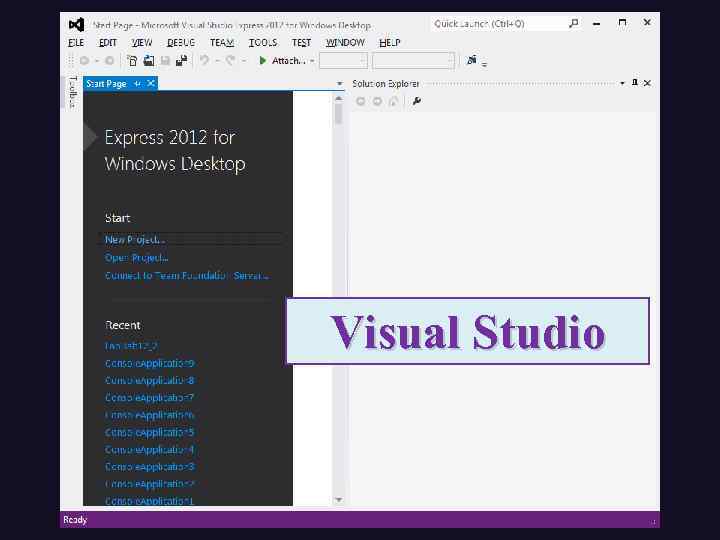Viewport: 720px width, 540px height.
Task: Click Connect to Team Foundation Server link
Action: pyautogui.click(x=186, y=276)
